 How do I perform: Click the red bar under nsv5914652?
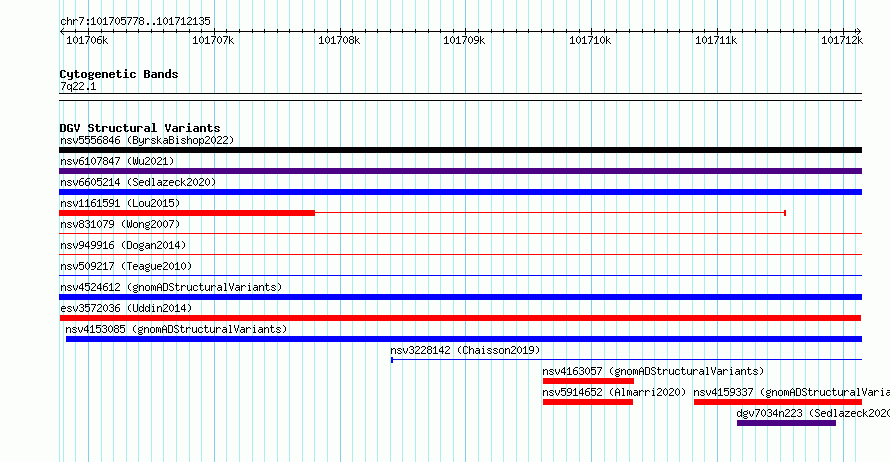[x=587, y=402]
